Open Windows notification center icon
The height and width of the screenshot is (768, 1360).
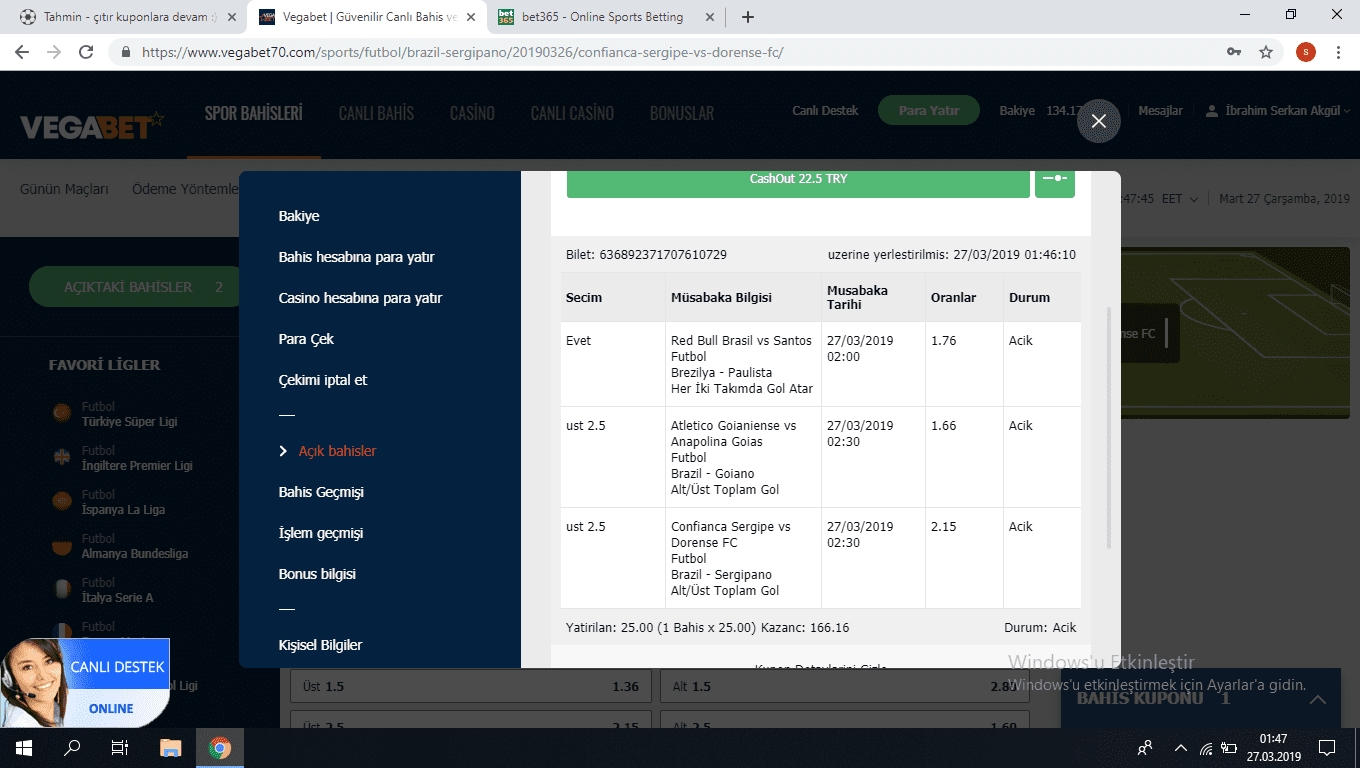click(1327, 748)
